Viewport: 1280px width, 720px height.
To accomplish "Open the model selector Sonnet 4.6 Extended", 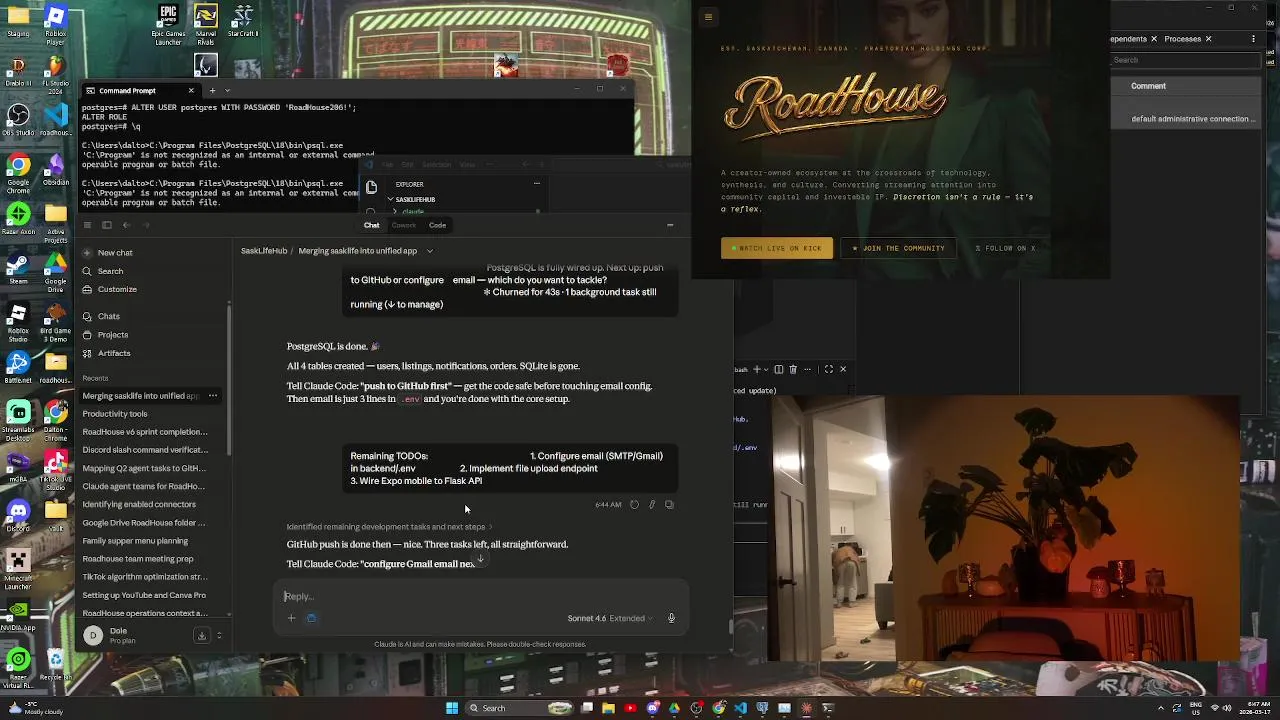I will click(609, 618).
